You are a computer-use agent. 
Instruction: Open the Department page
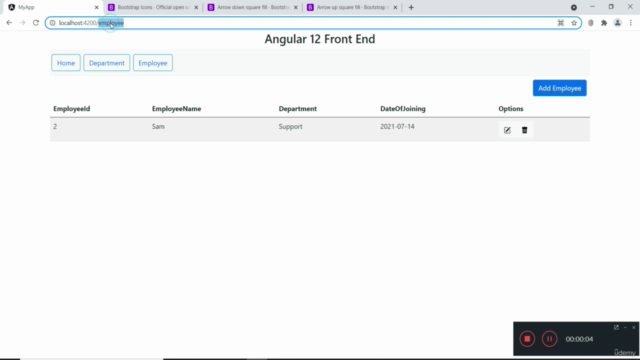click(107, 63)
